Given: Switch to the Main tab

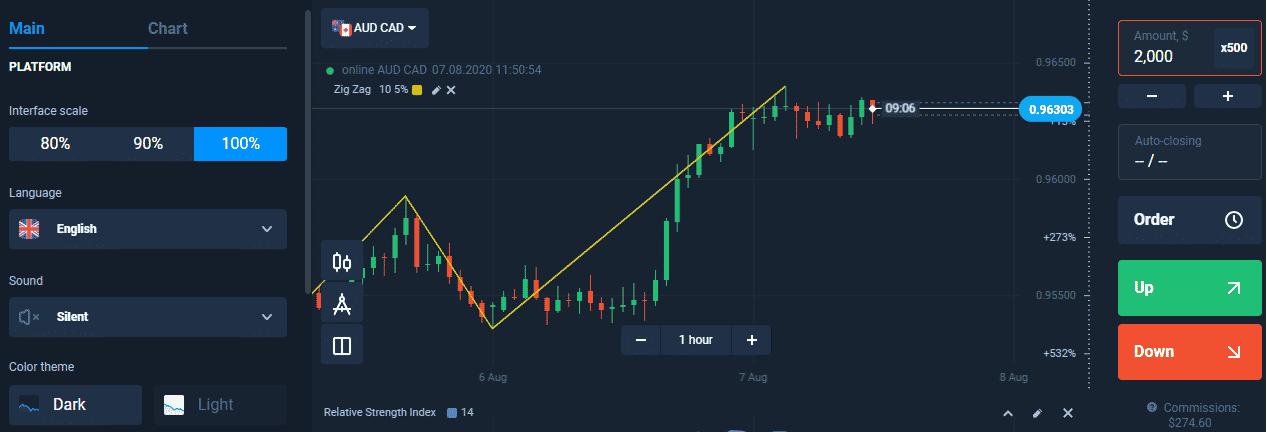Looking at the screenshot, I should (30, 28).
